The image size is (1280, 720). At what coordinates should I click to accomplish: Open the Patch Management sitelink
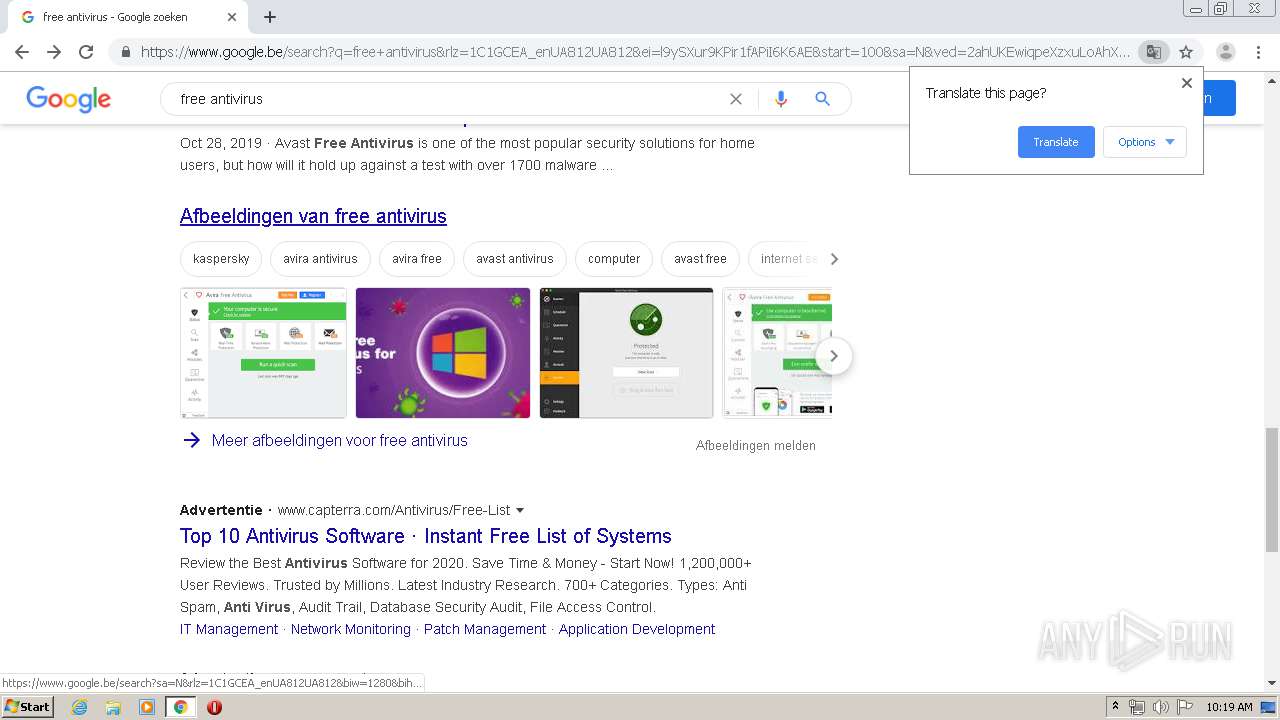click(x=485, y=629)
